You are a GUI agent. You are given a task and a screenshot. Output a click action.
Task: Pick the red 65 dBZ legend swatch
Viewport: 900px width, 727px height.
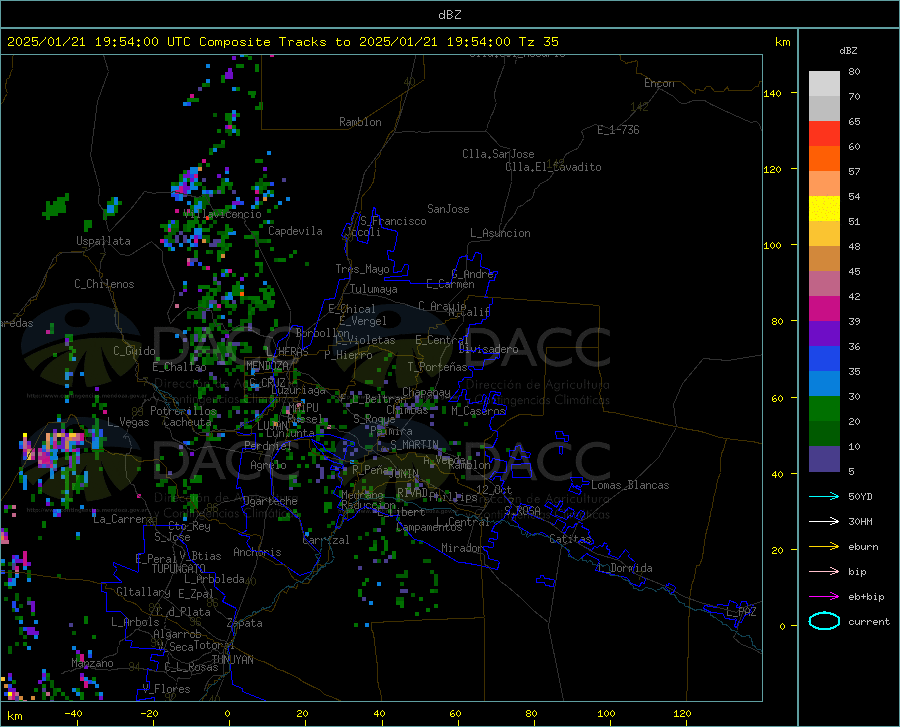824,133
